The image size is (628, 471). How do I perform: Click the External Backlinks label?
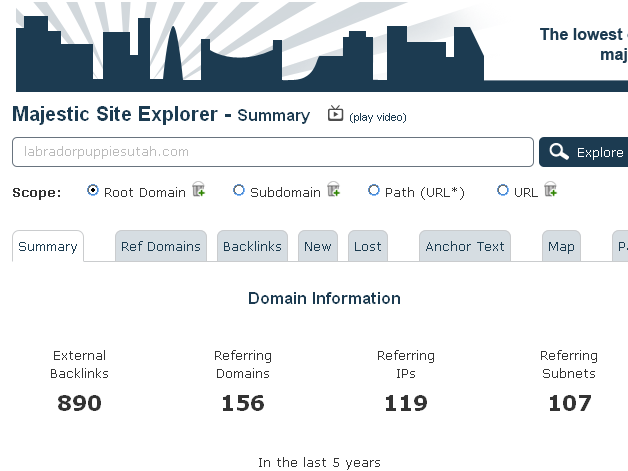click(x=79, y=364)
